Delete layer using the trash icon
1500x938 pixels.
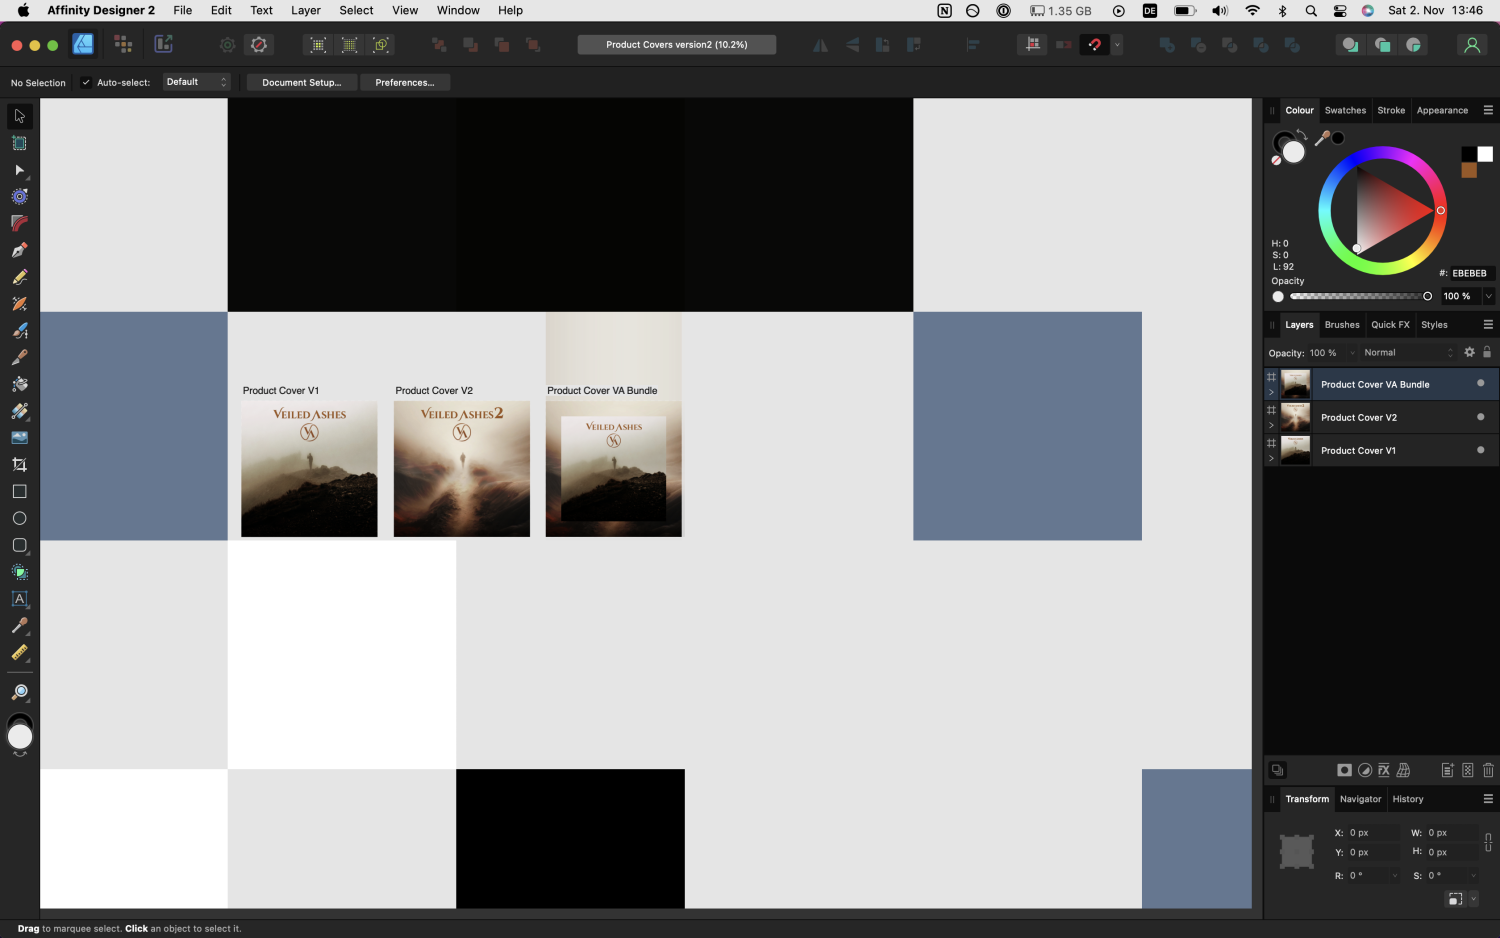pyautogui.click(x=1488, y=770)
